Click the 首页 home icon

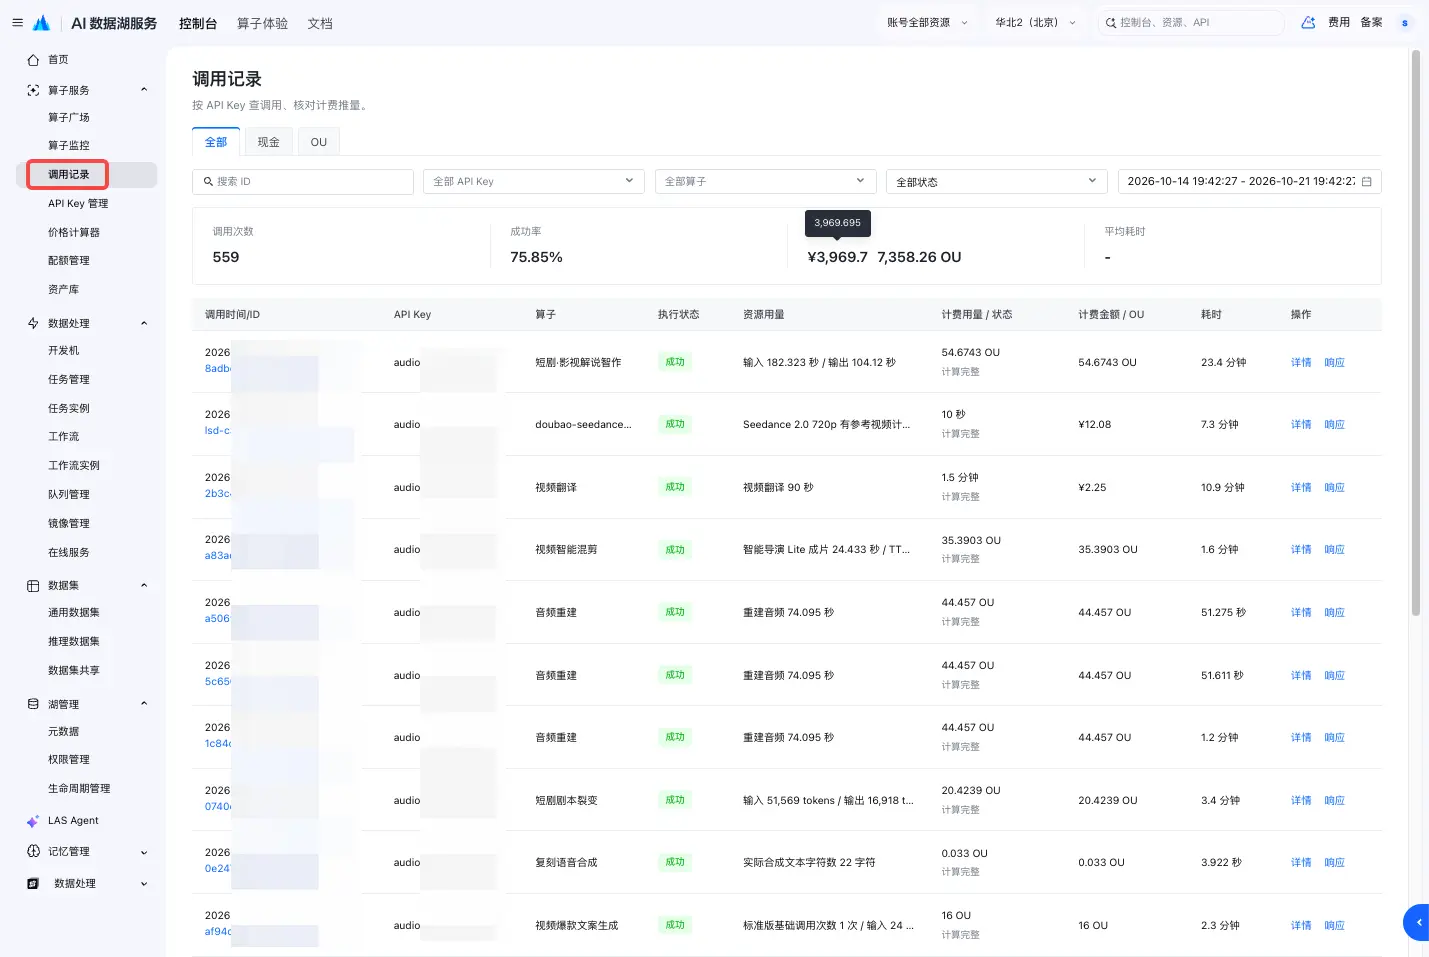coord(33,60)
